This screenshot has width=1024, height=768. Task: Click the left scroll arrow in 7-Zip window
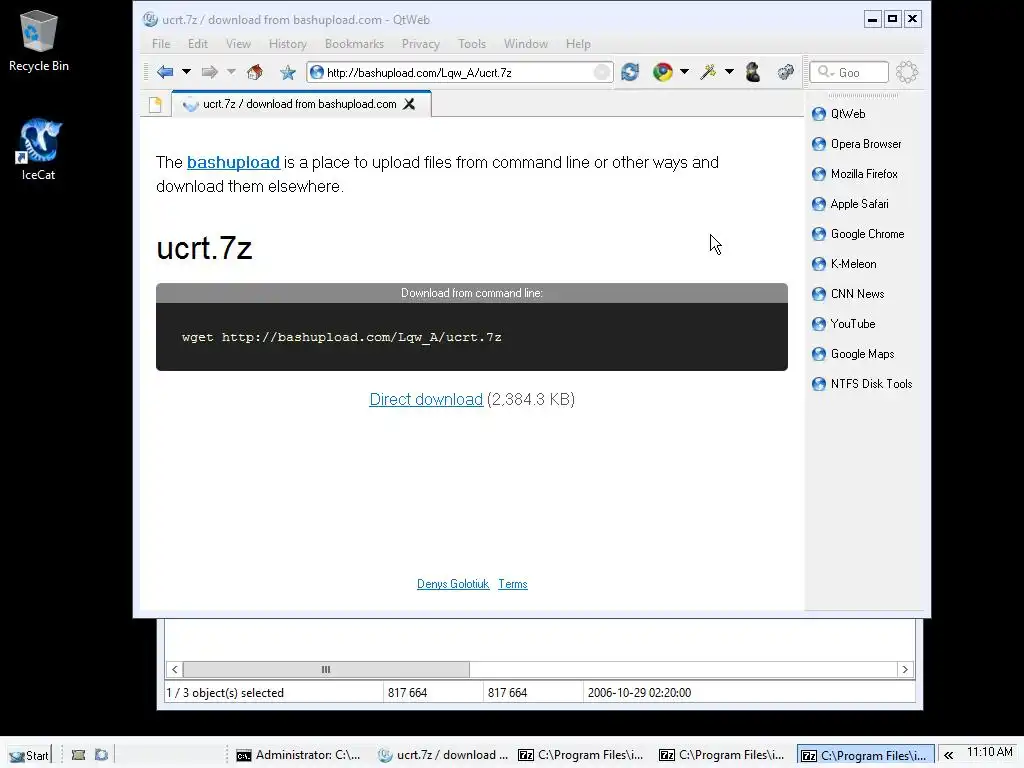click(174, 669)
